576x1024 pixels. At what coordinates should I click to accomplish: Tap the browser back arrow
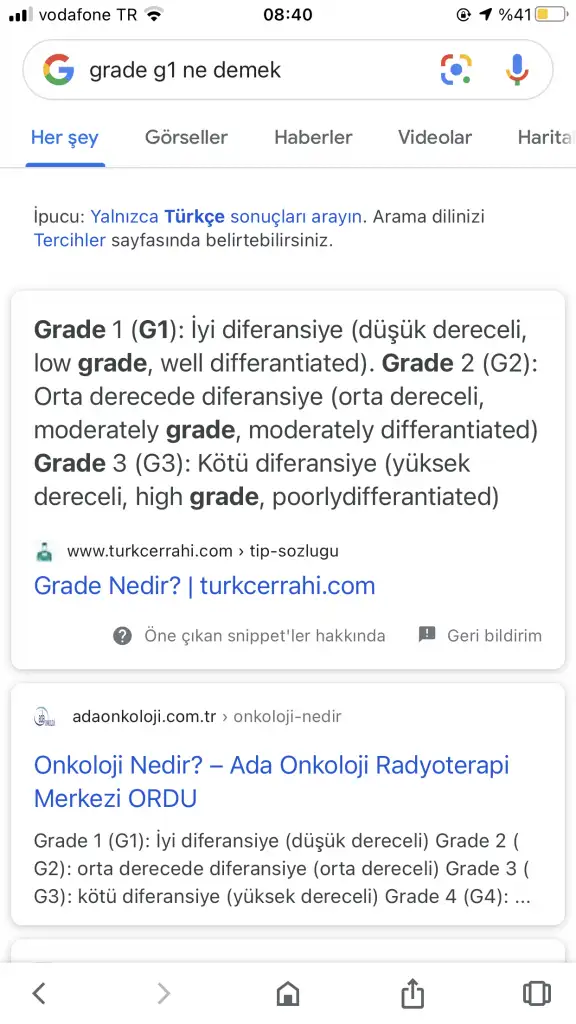pos(39,993)
